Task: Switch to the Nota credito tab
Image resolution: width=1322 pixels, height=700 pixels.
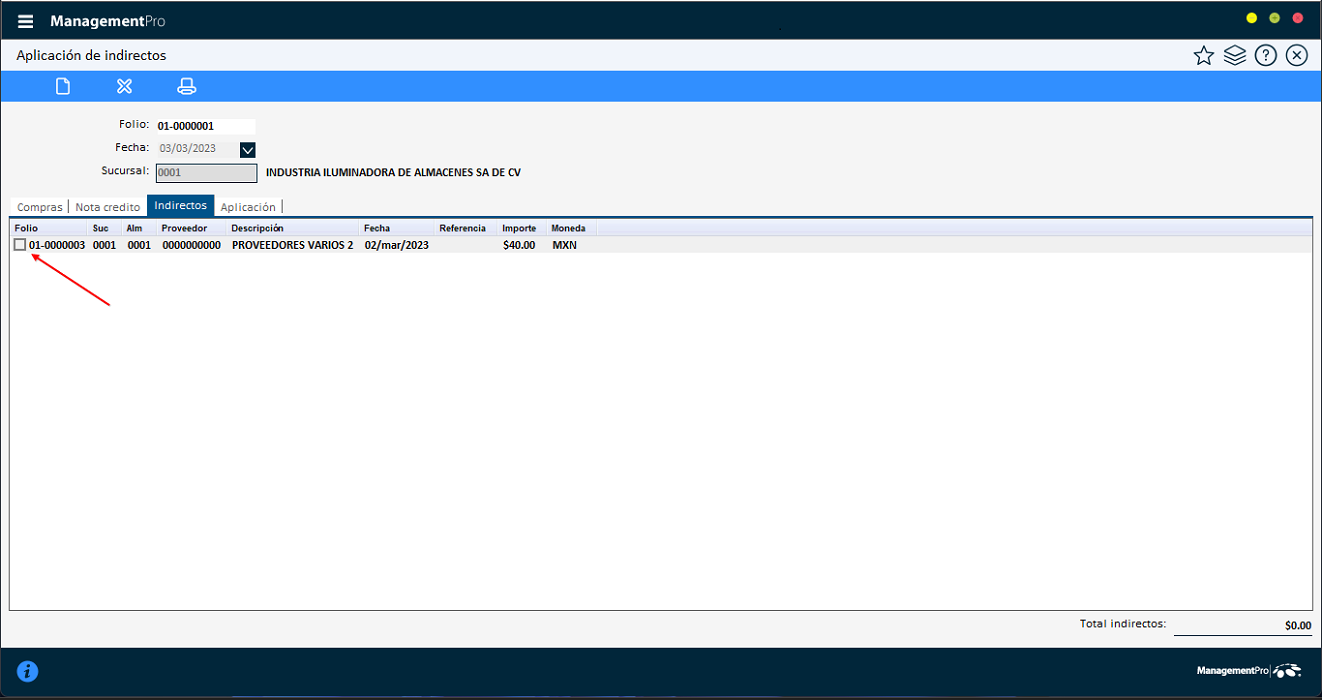Action: point(108,207)
